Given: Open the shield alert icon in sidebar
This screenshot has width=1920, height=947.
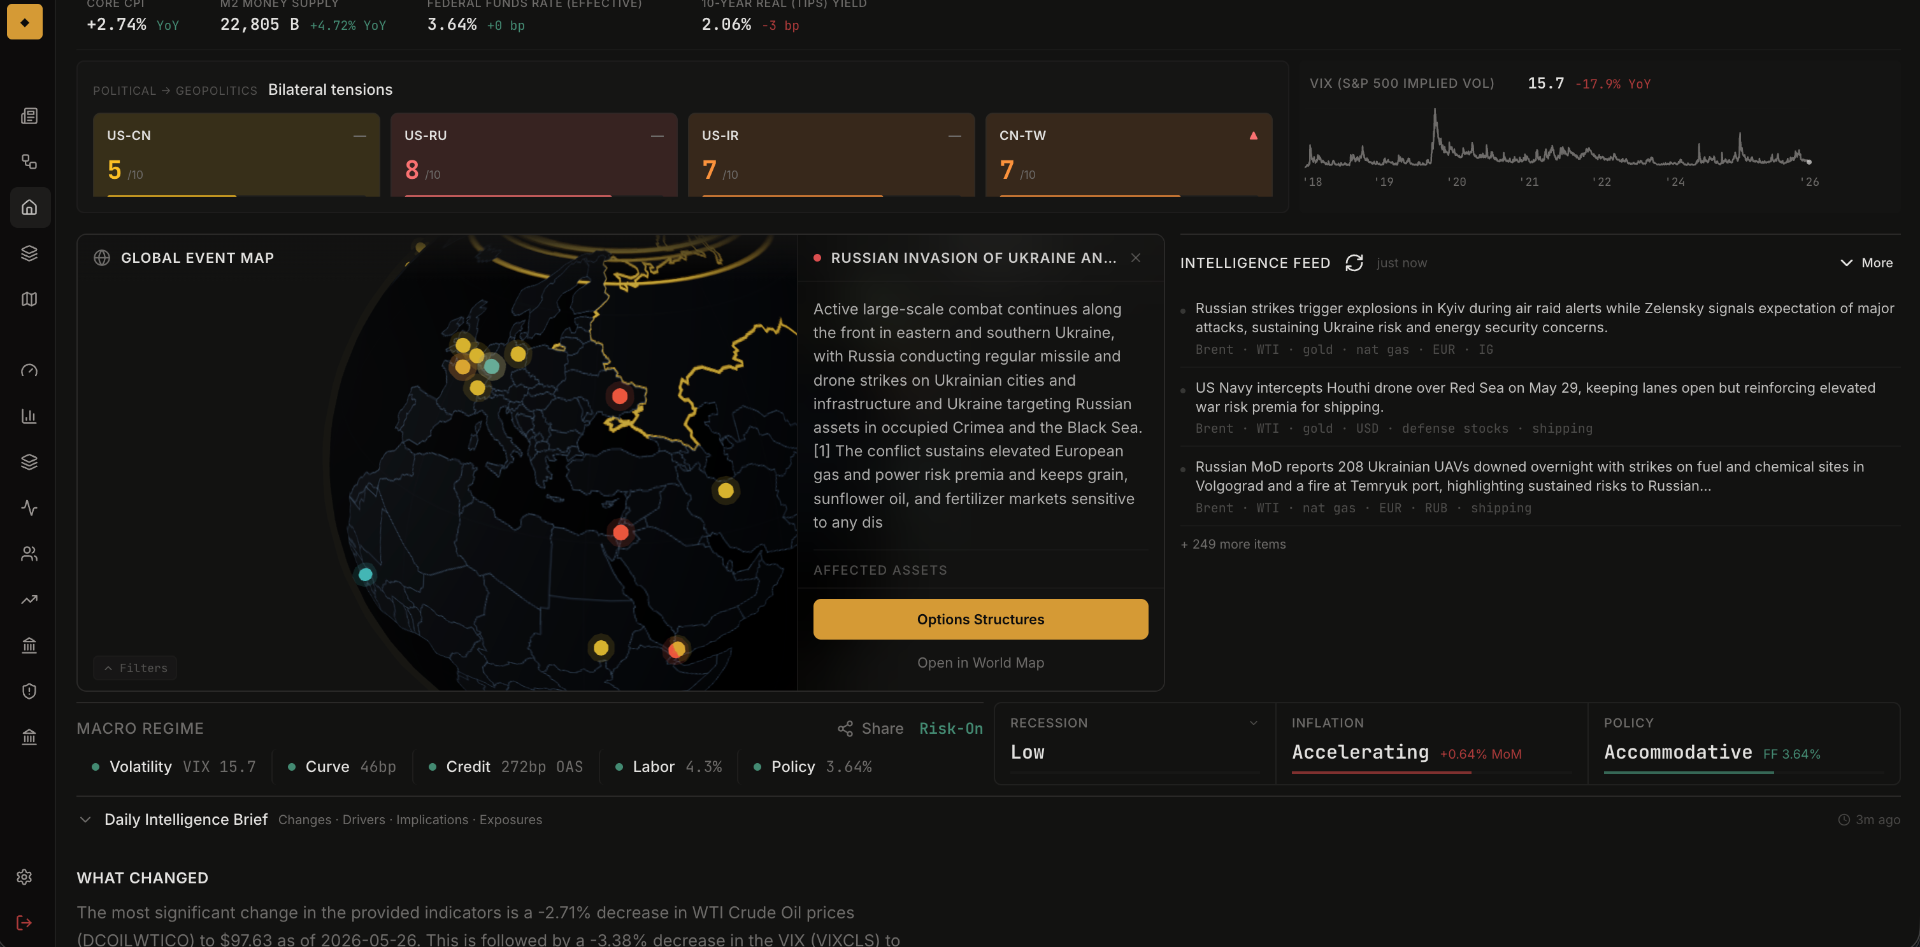Looking at the screenshot, I should tap(29, 691).
